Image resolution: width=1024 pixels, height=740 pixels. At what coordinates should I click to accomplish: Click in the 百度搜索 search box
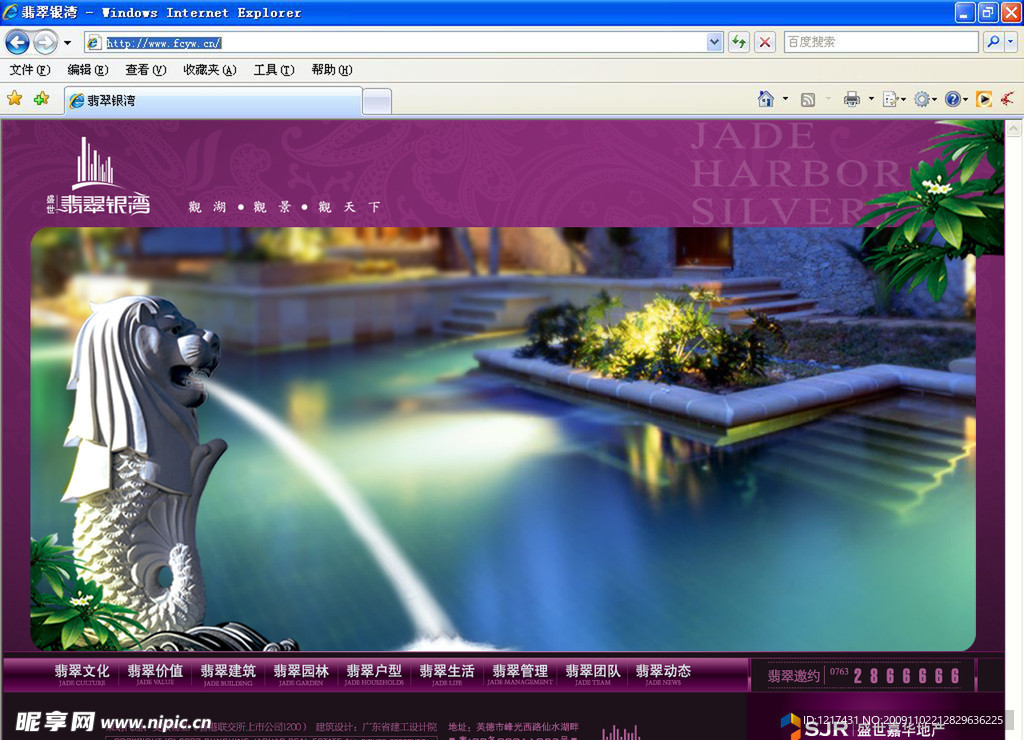[880, 42]
